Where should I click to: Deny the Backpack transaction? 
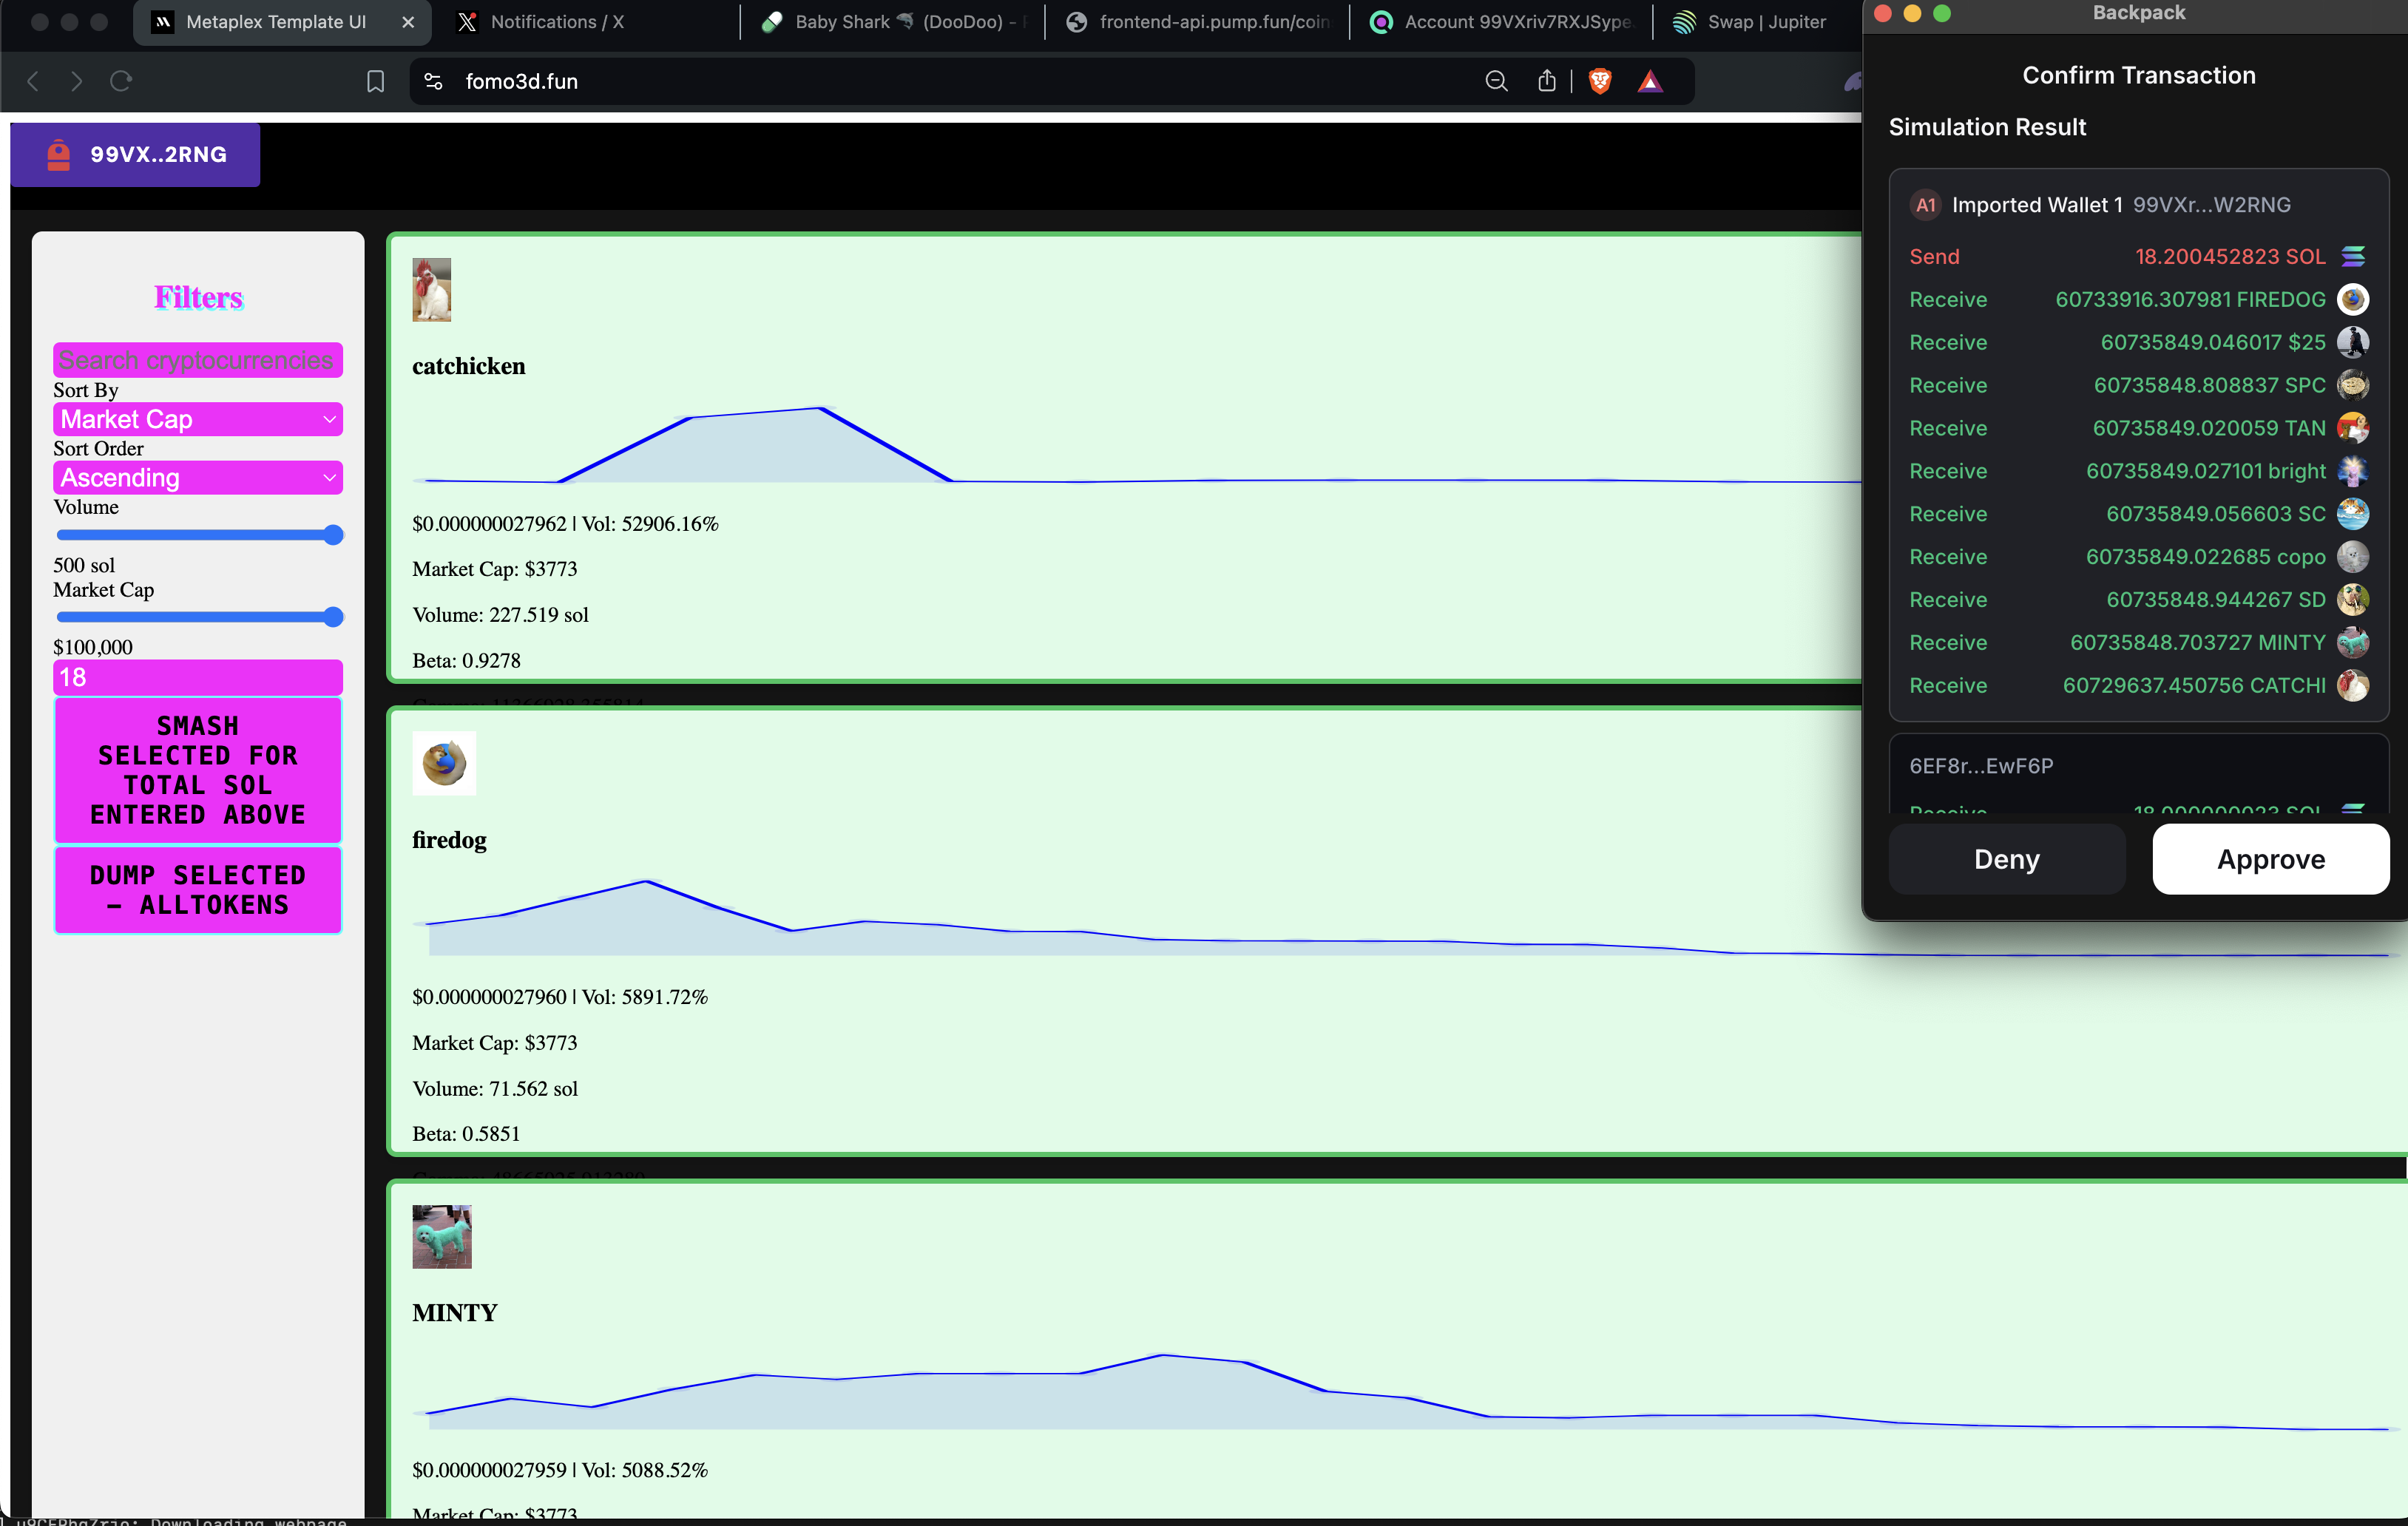tap(2006, 859)
